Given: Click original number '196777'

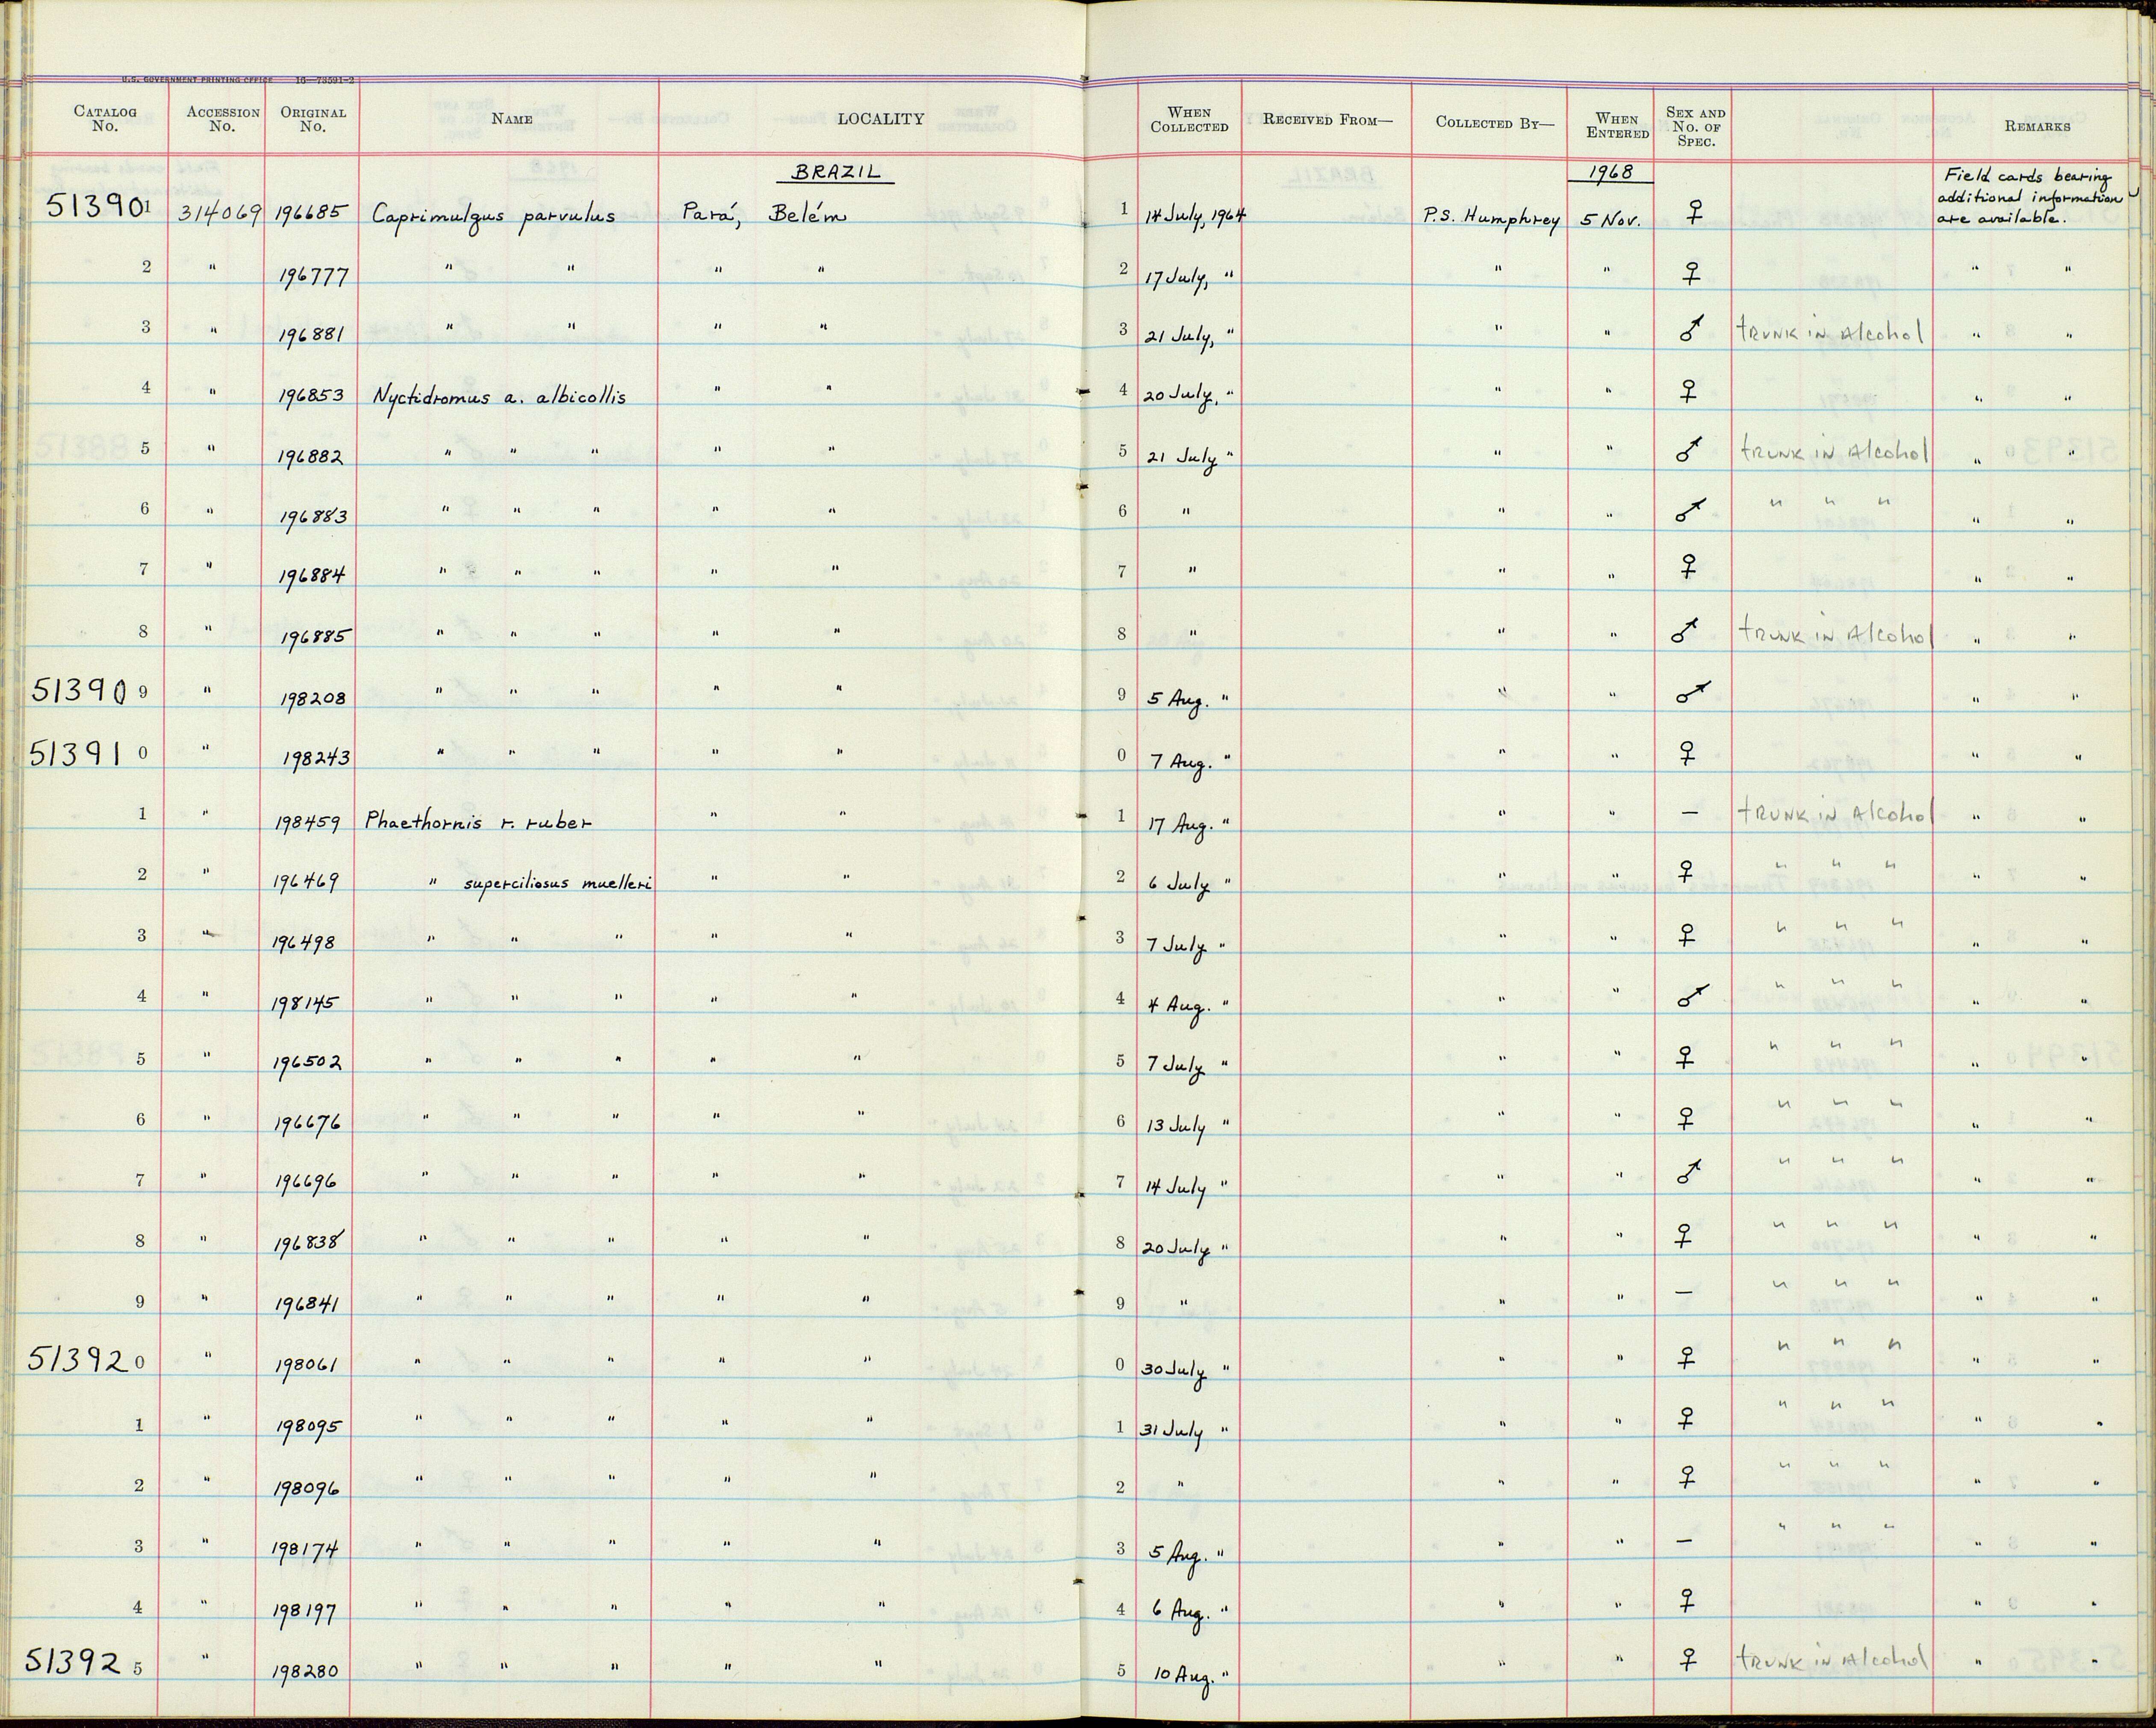Looking at the screenshot, I should (x=313, y=276).
